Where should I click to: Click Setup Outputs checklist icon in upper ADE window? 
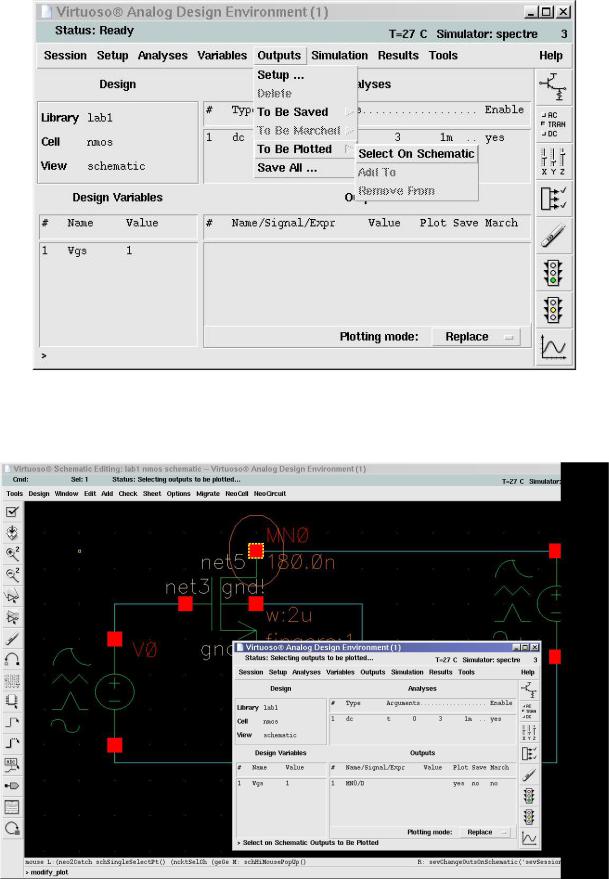[x=552, y=198]
